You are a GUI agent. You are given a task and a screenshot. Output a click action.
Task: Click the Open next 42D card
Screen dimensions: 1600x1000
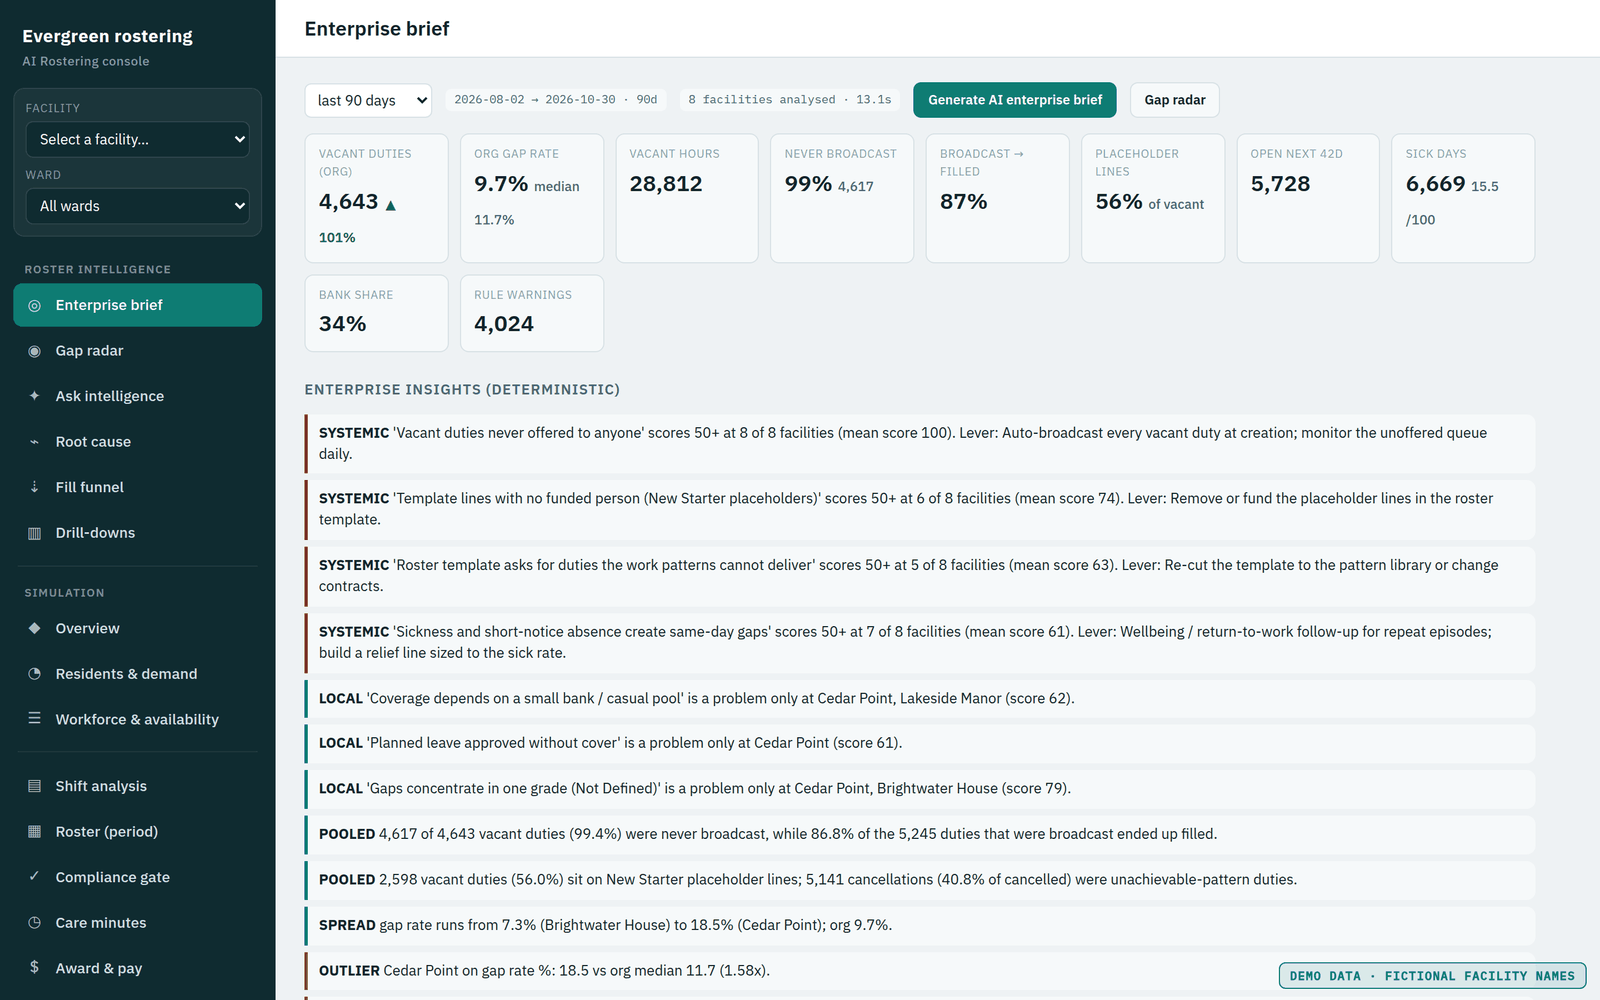click(1308, 198)
